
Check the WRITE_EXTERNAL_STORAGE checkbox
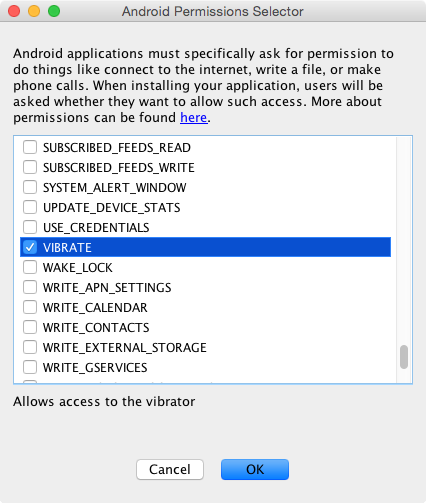click(x=30, y=347)
